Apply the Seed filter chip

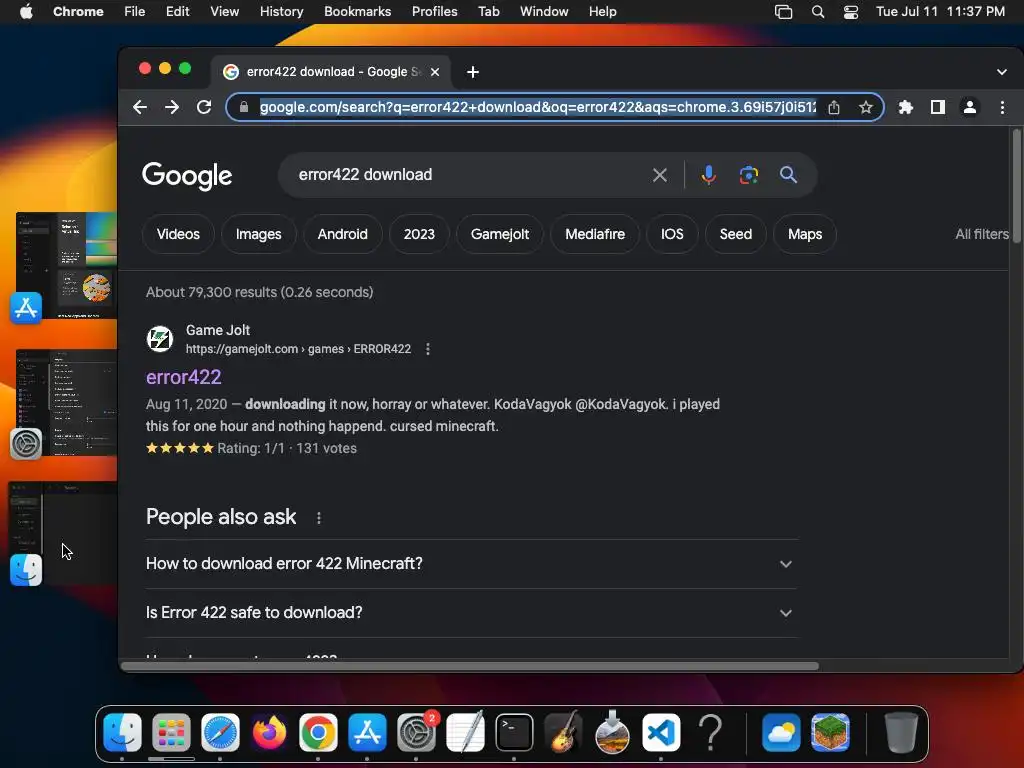(736, 234)
